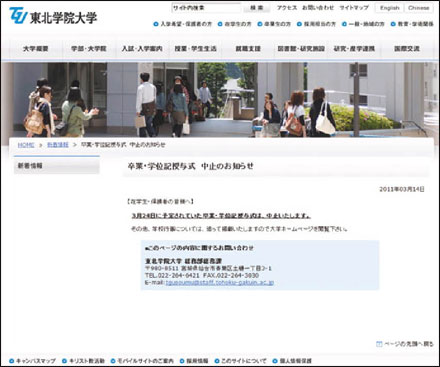
Task: Click ページの先頭へ戻る back-to-top link
Action: pyautogui.click(x=409, y=344)
